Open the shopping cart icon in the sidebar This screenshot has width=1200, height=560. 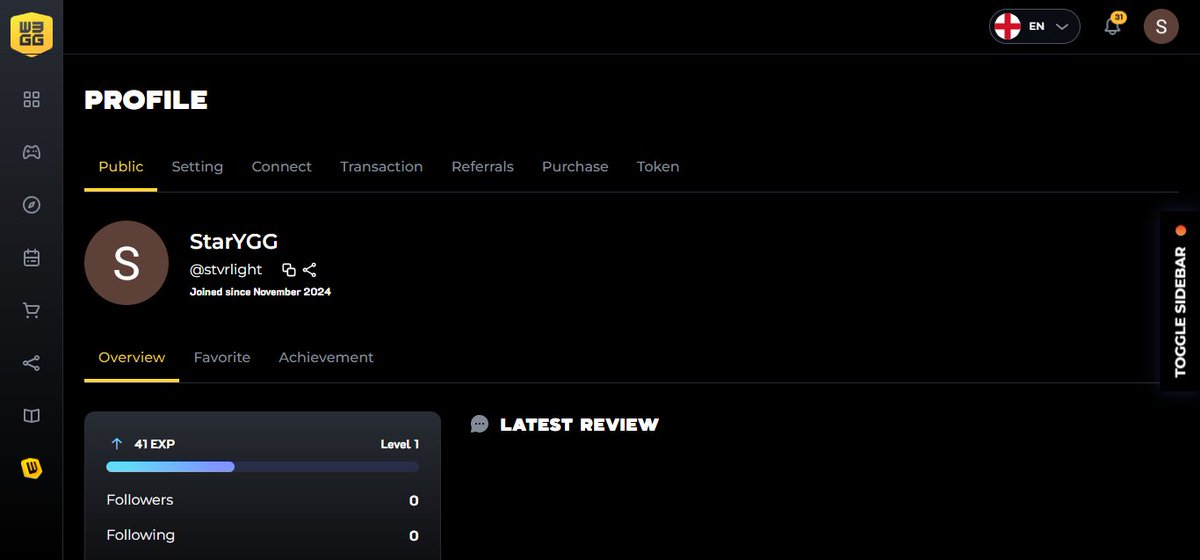tap(31, 310)
